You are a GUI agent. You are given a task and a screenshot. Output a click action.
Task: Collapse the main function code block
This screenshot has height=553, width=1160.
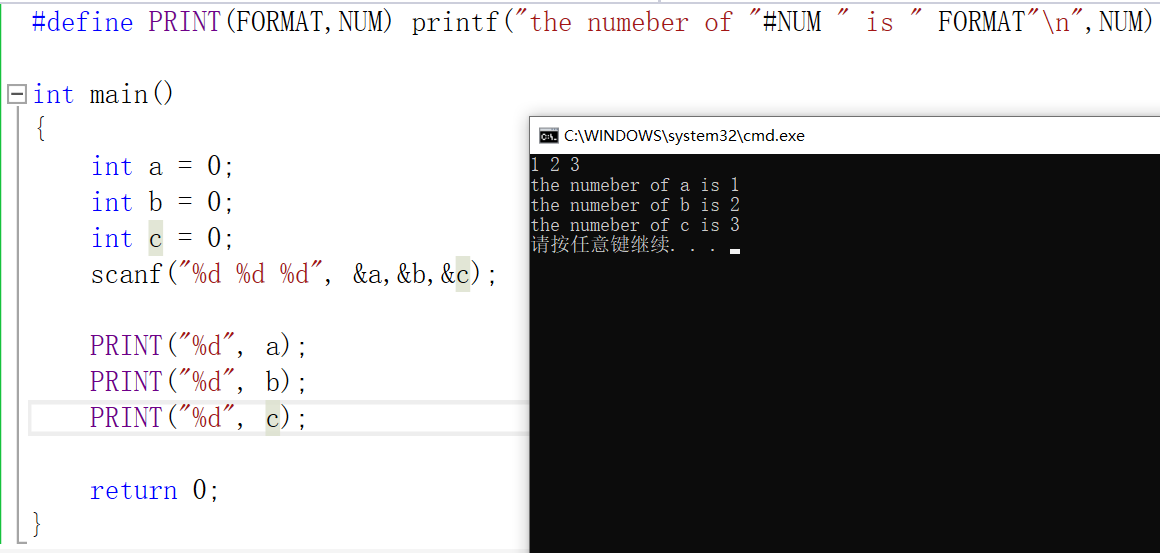[x=17, y=95]
